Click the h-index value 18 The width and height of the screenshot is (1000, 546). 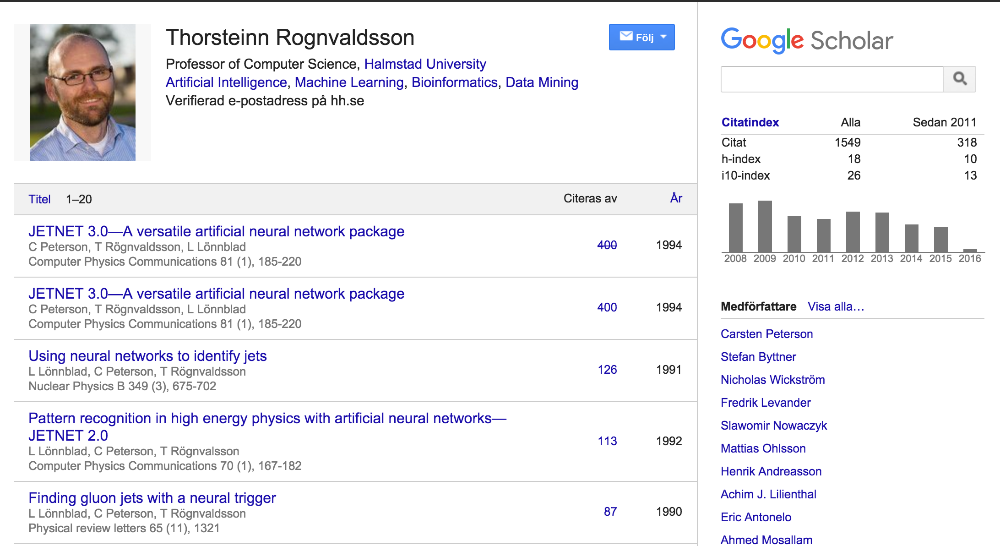(854, 159)
